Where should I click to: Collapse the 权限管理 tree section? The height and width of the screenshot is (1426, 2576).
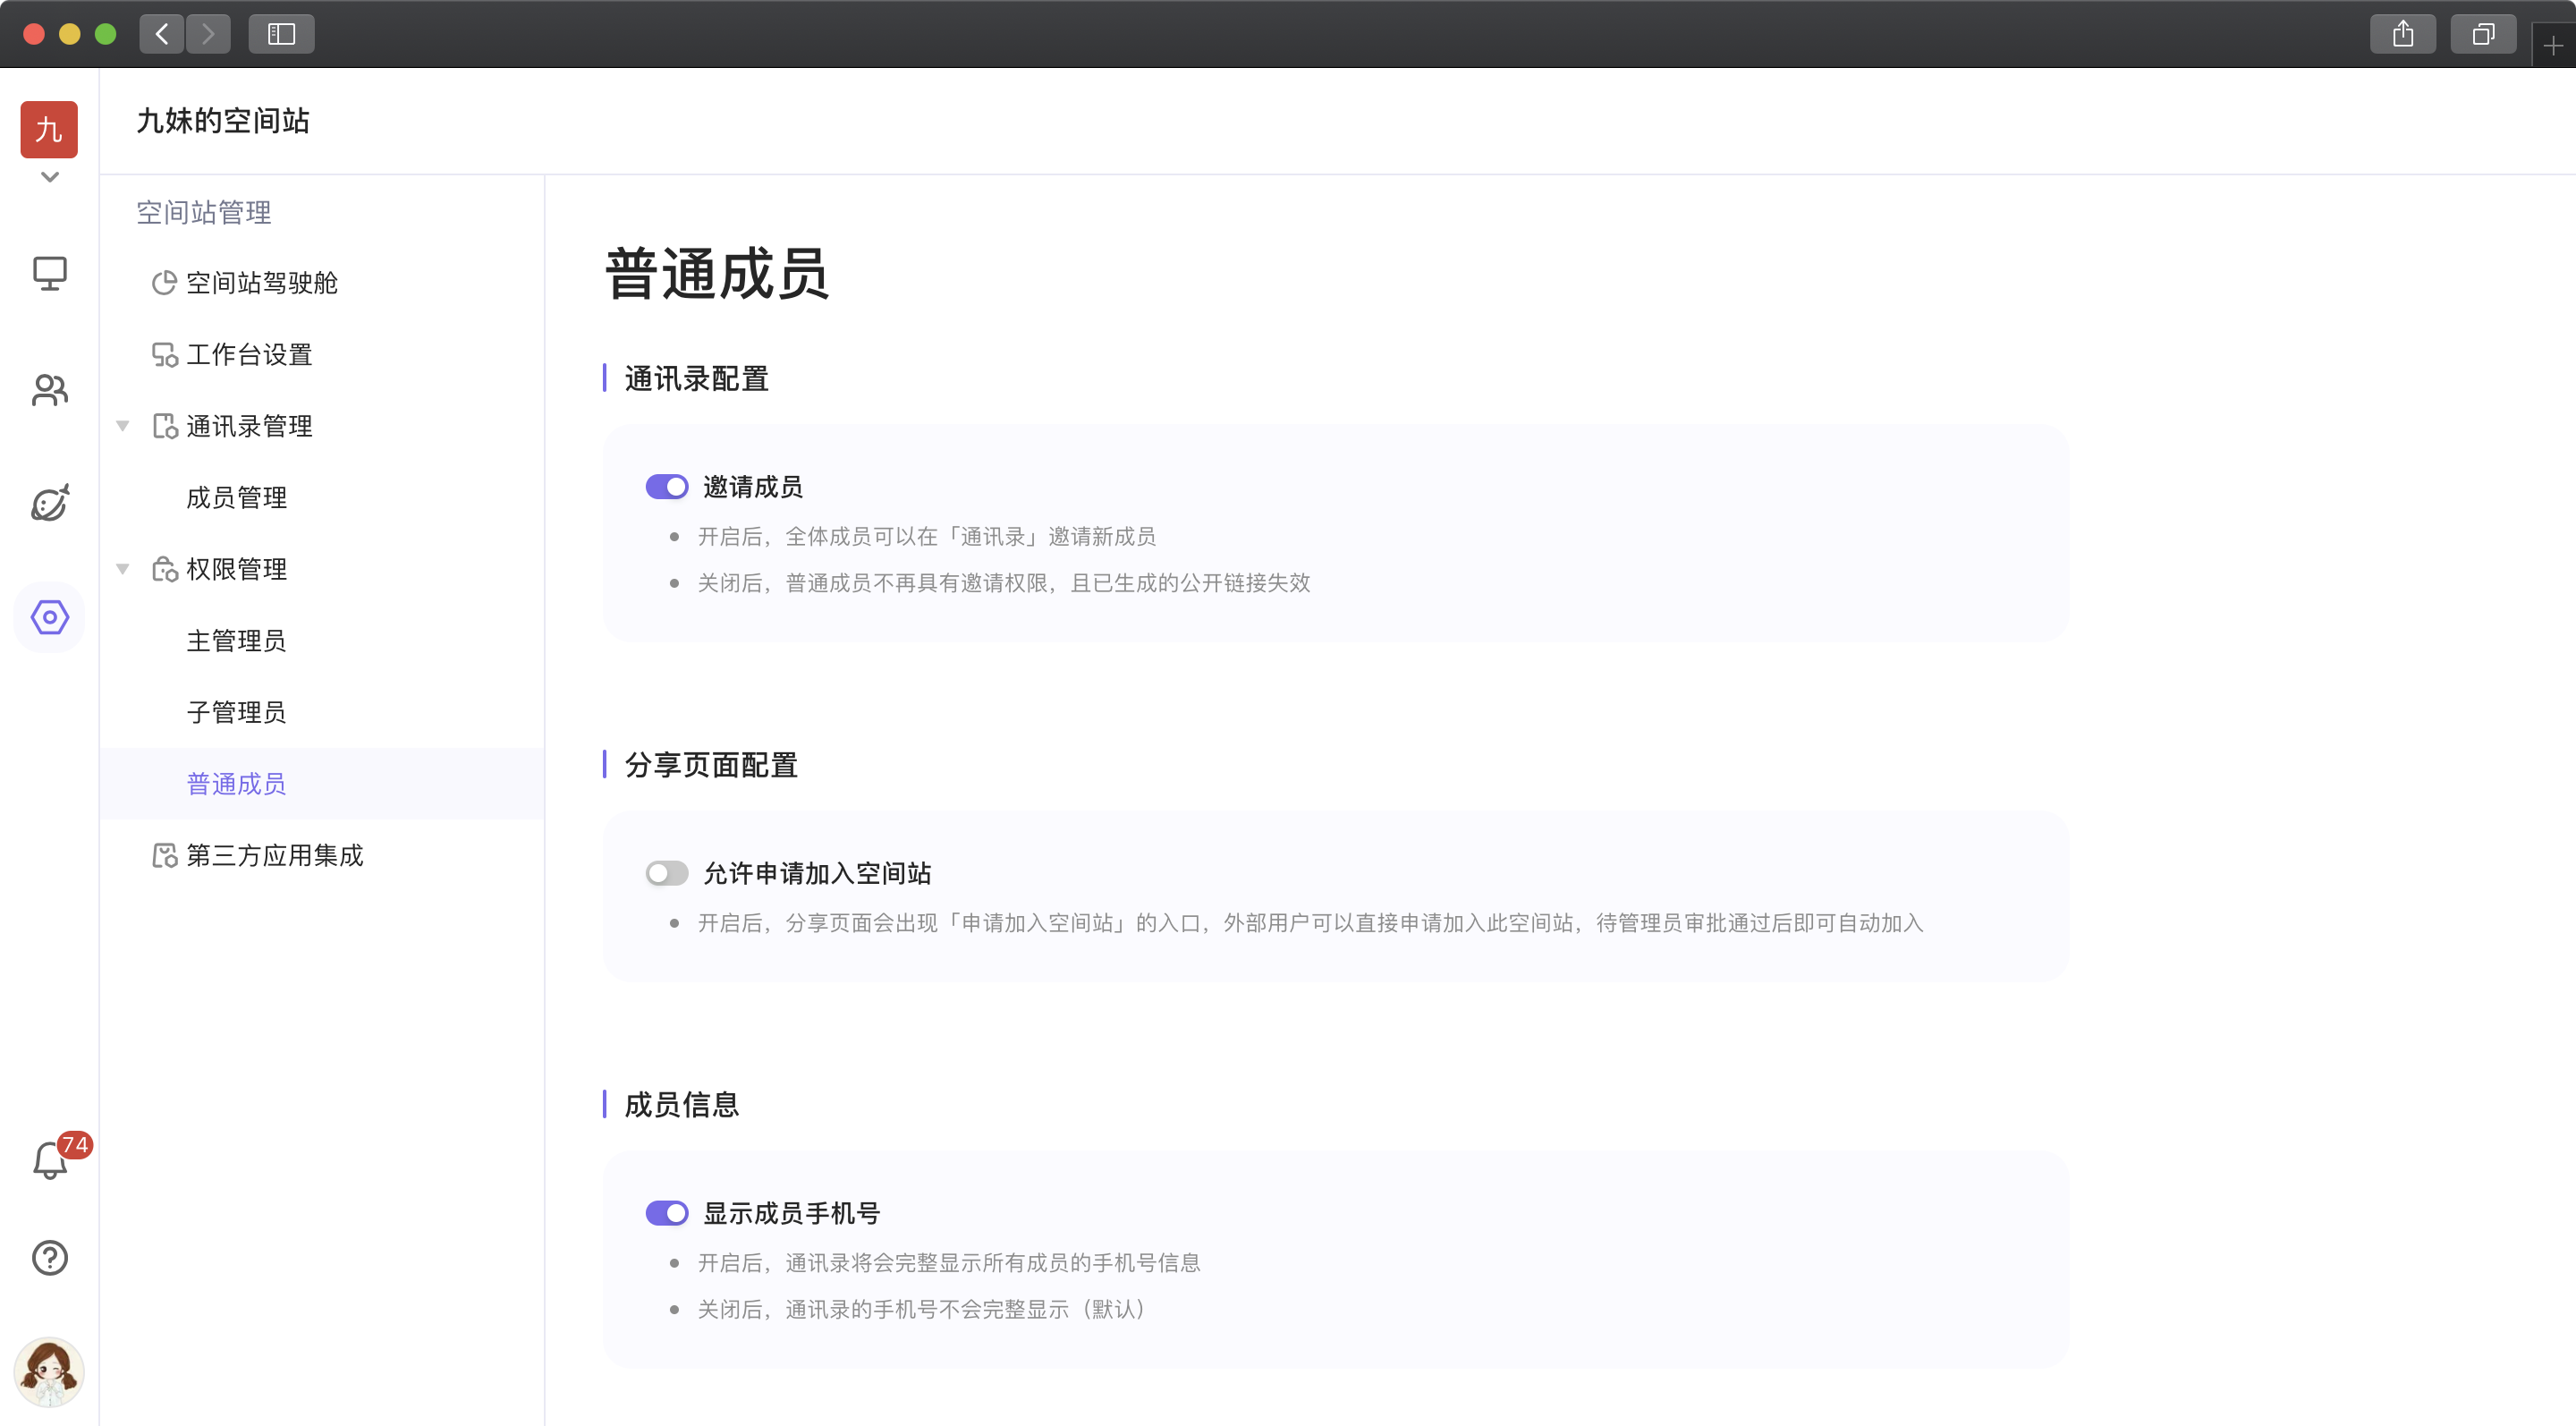123,569
